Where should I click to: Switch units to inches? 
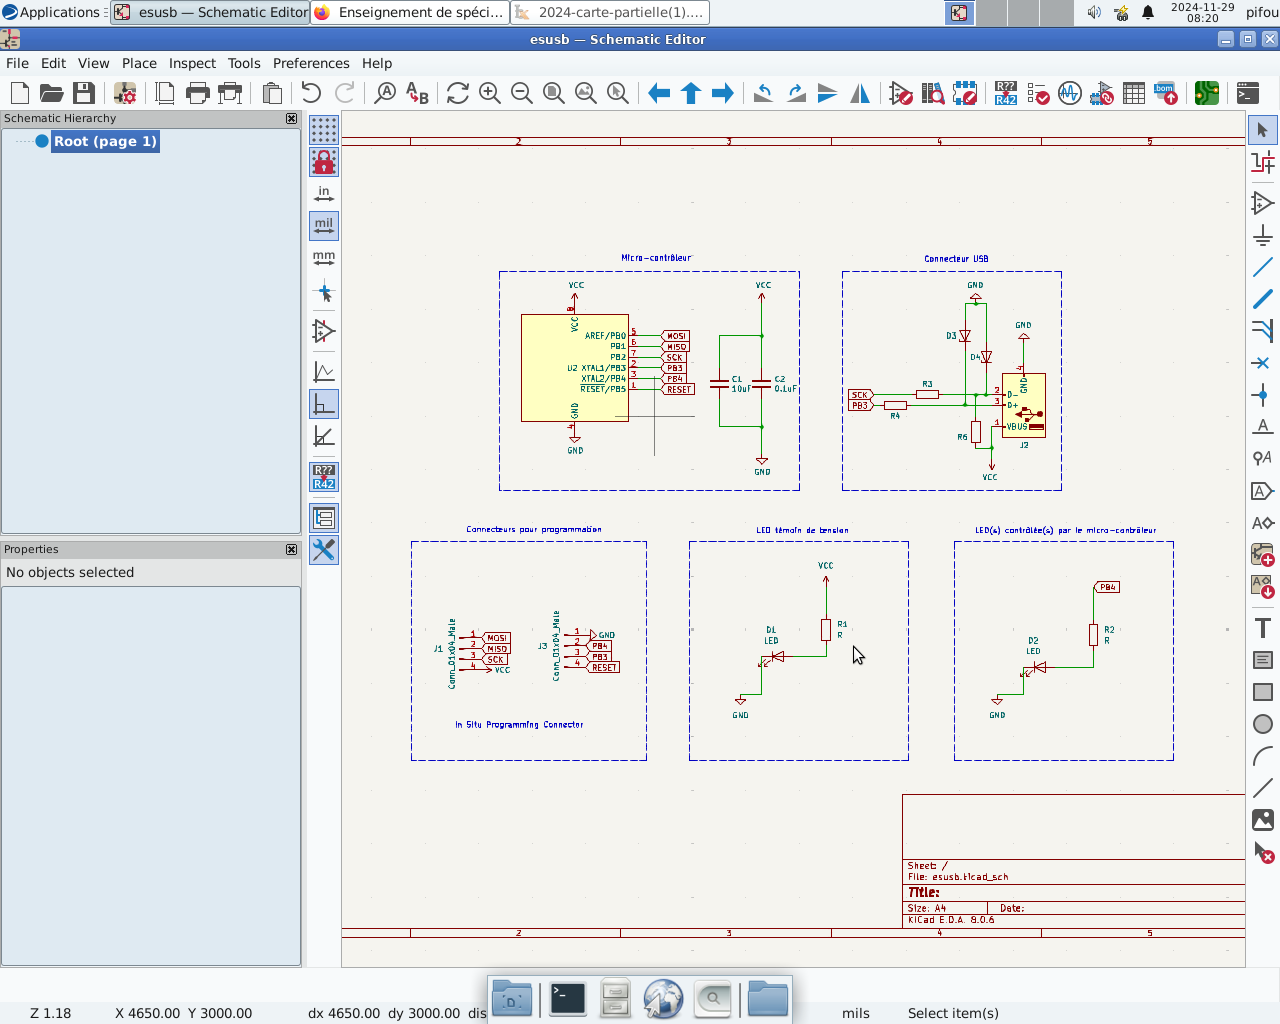pyautogui.click(x=324, y=194)
